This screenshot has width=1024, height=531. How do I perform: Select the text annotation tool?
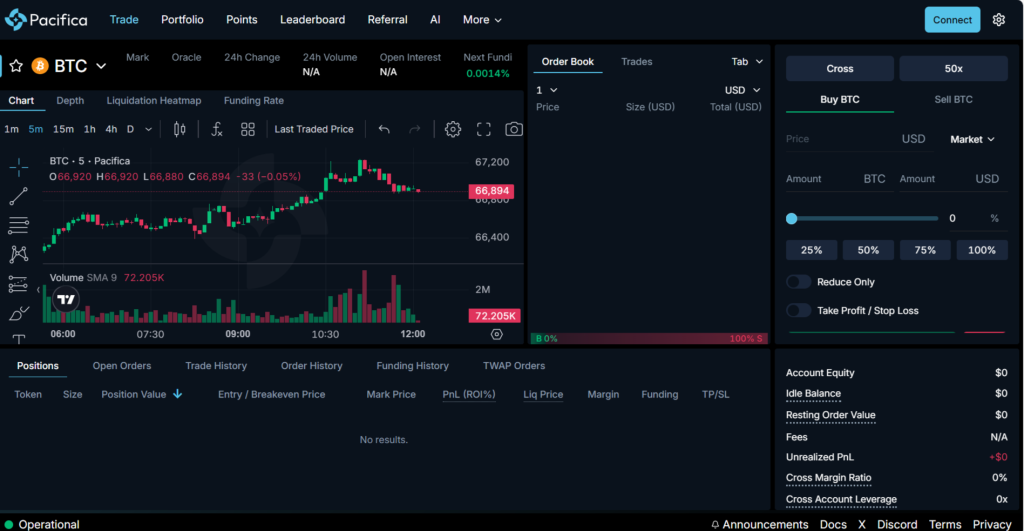pyautogui.click(x=19, y=338)
